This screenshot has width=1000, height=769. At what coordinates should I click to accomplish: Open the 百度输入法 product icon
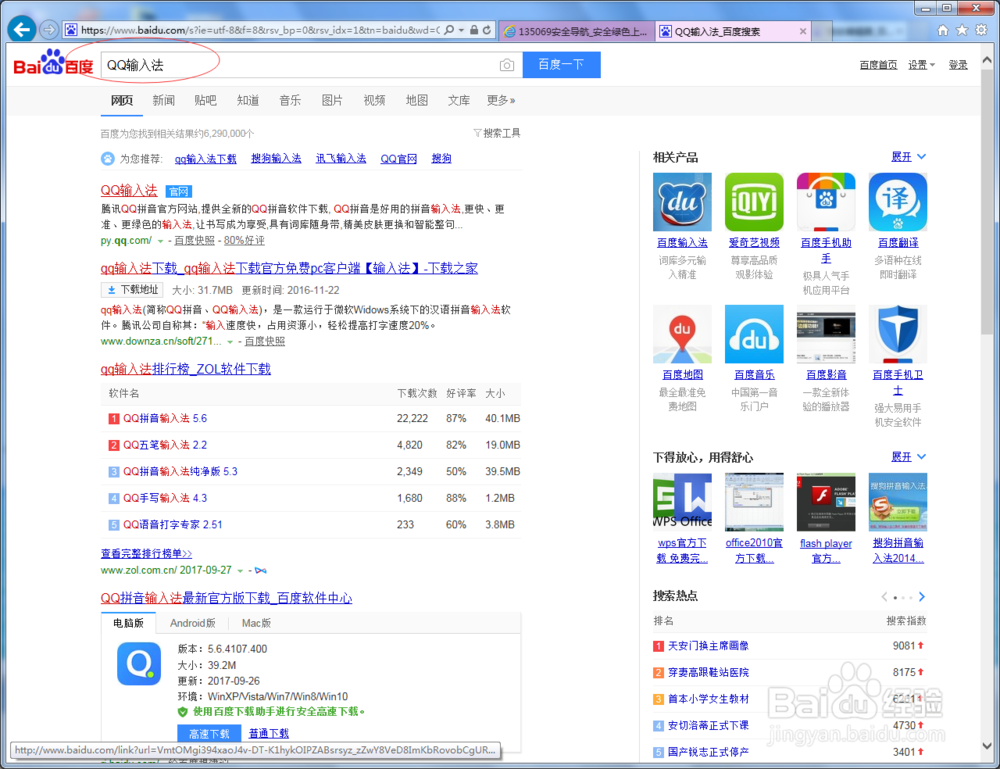(x=682, y=202)
